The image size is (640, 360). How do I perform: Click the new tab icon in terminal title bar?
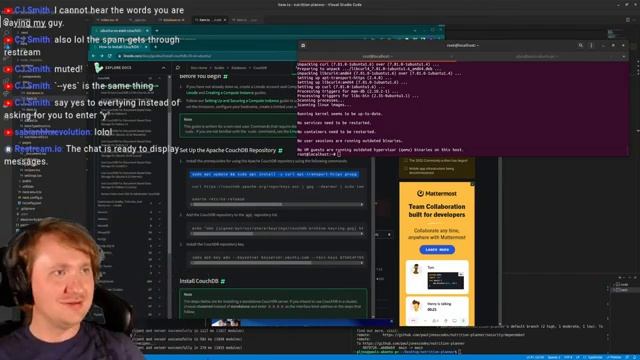point(303,45)
